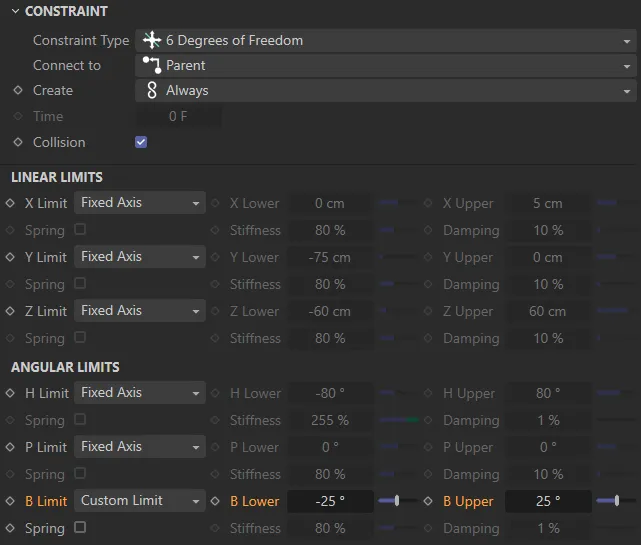Toggle keyframe diamond beside X Upper
641x545 pixels.
428,203
